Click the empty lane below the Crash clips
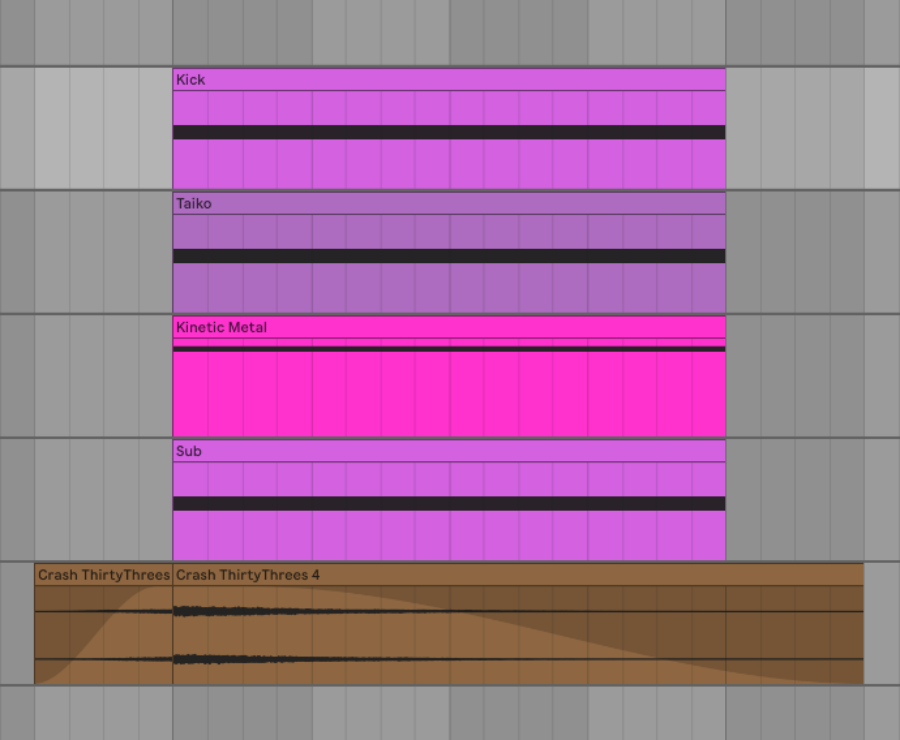This screenshot has width=900, height=740. (448, 712)
